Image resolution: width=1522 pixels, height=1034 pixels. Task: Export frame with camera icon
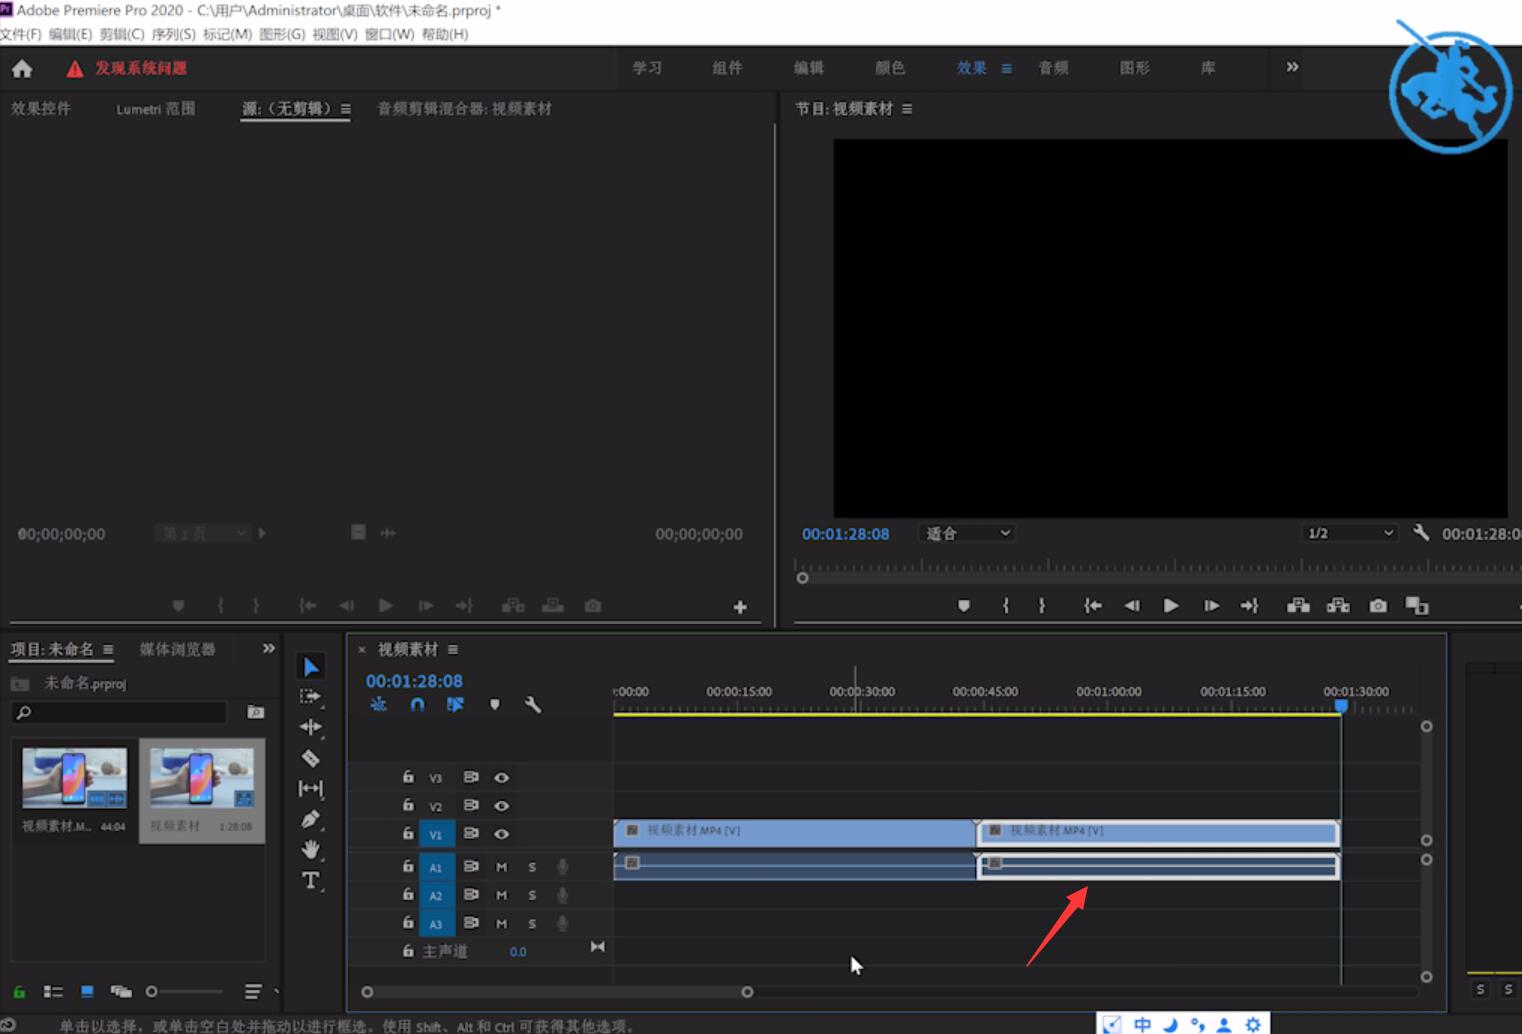coord(1378,606)
